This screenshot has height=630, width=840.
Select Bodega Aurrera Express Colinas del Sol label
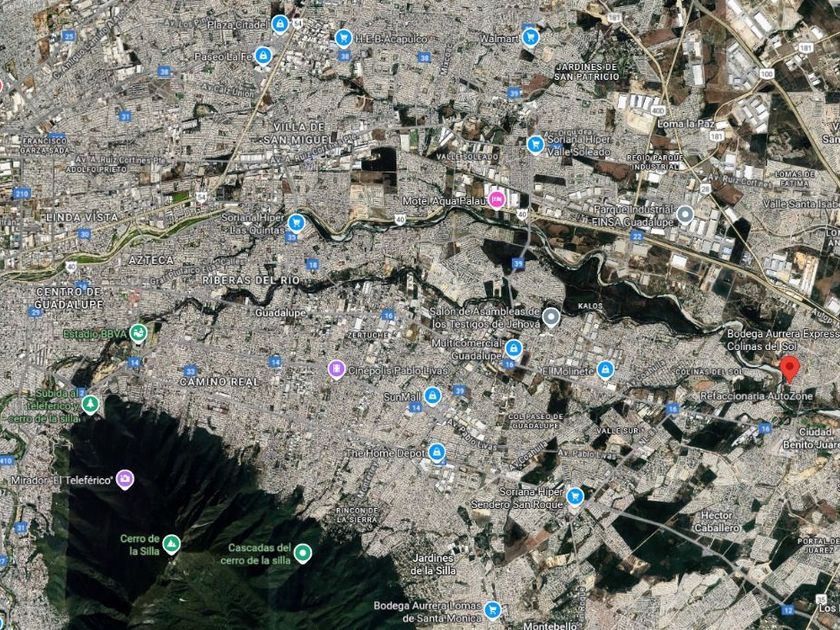783,340
